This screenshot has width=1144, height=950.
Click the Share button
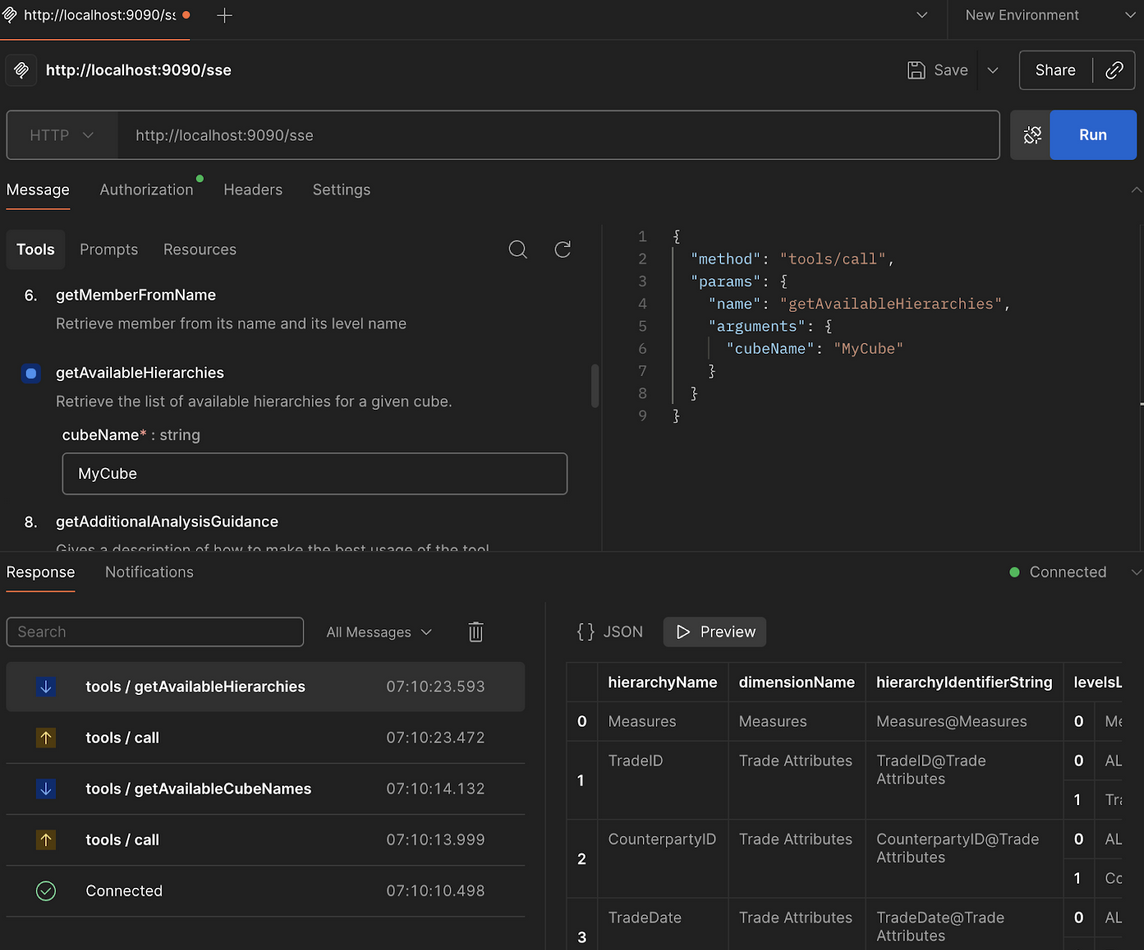(x=1055, y=70)
